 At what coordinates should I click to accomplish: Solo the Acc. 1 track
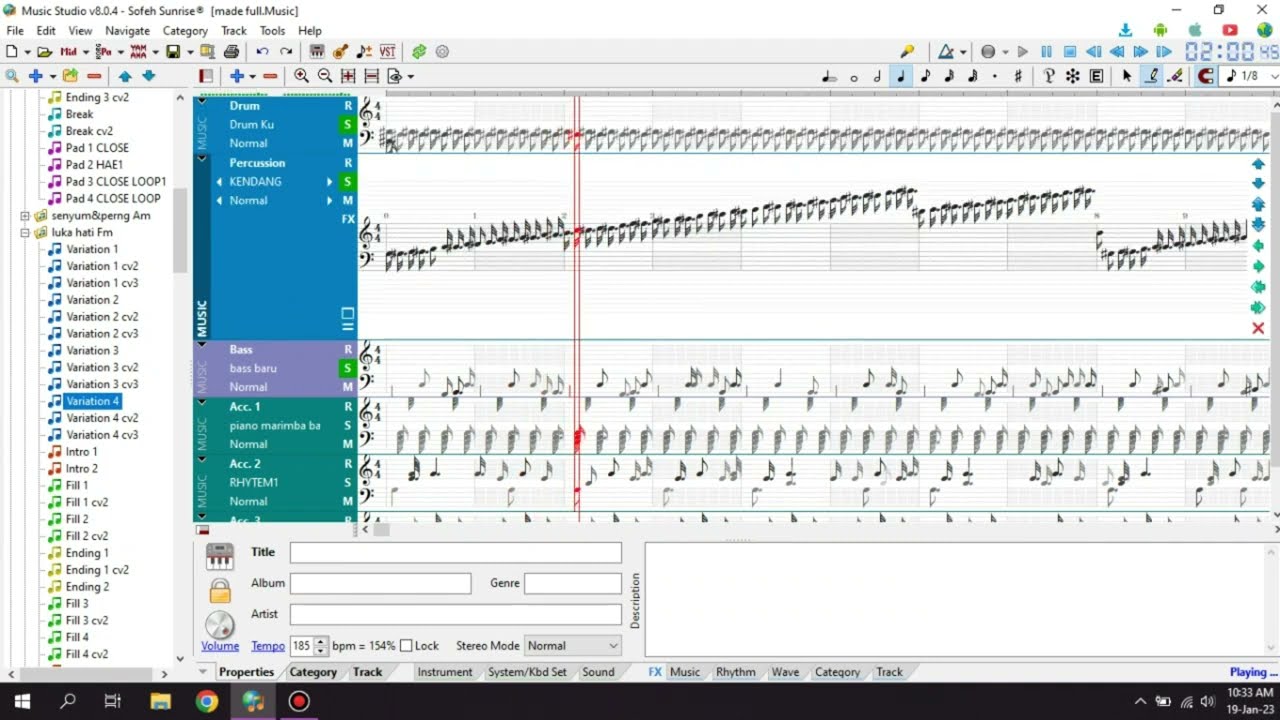click(348, 426)
